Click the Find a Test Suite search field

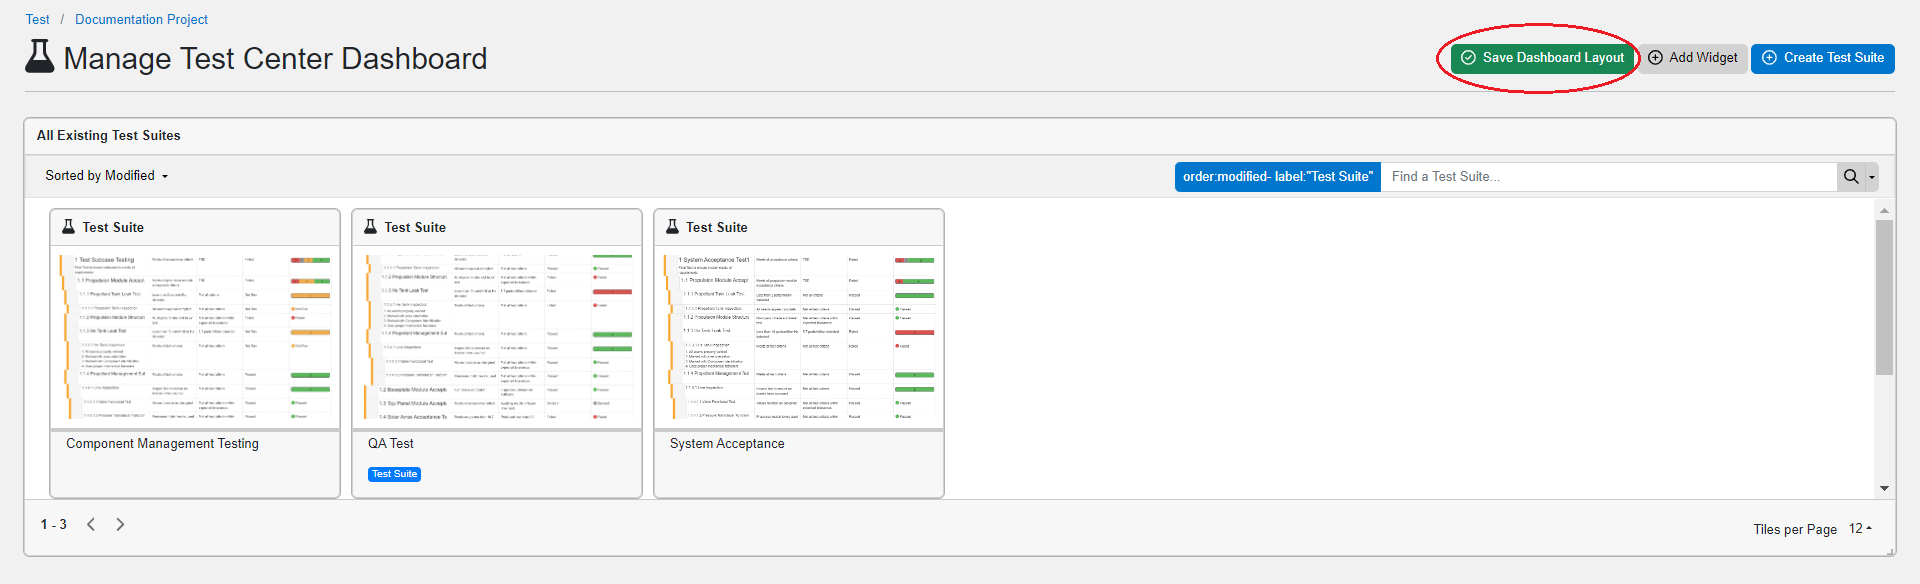(x=1608, y=176)
